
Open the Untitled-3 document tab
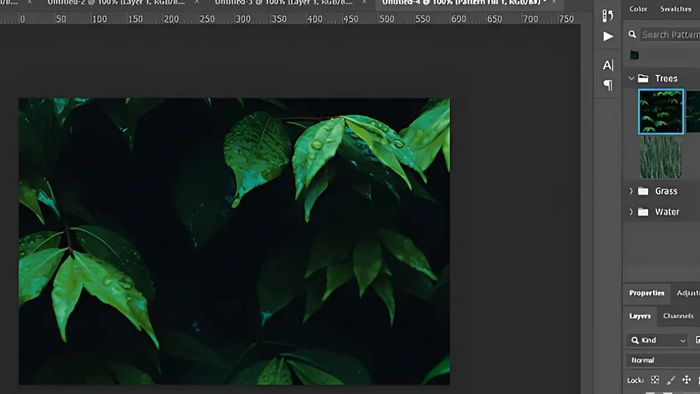(283, 2)
